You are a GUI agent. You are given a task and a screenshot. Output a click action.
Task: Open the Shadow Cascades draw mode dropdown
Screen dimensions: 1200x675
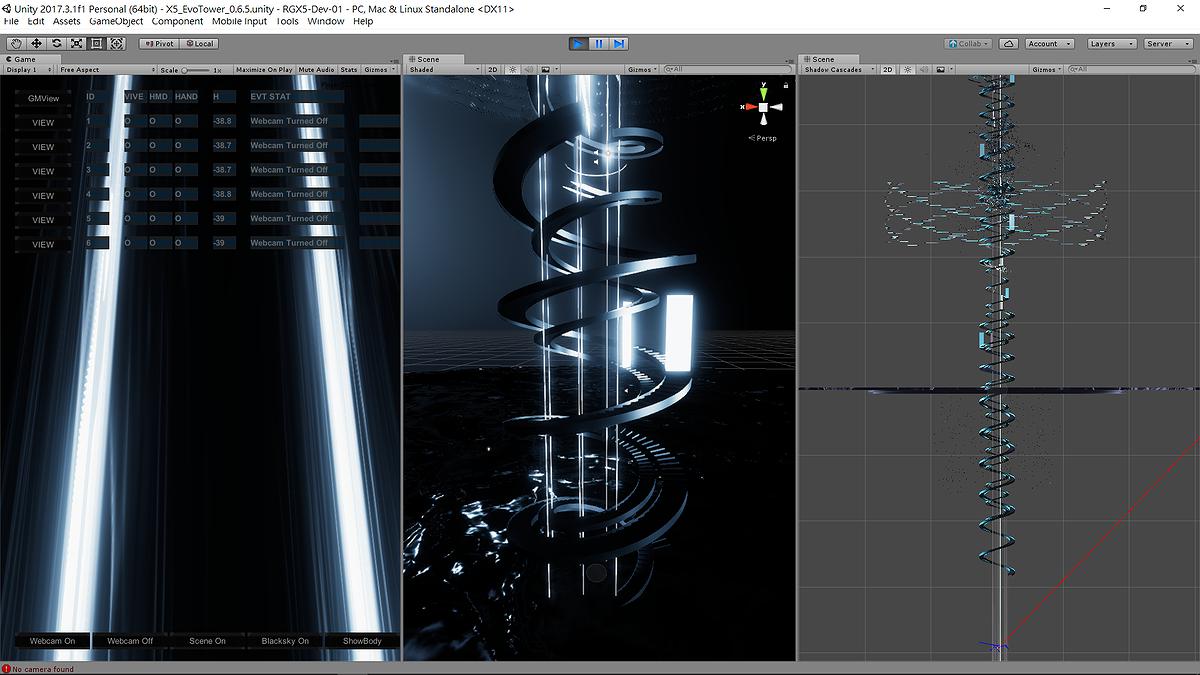839,70
